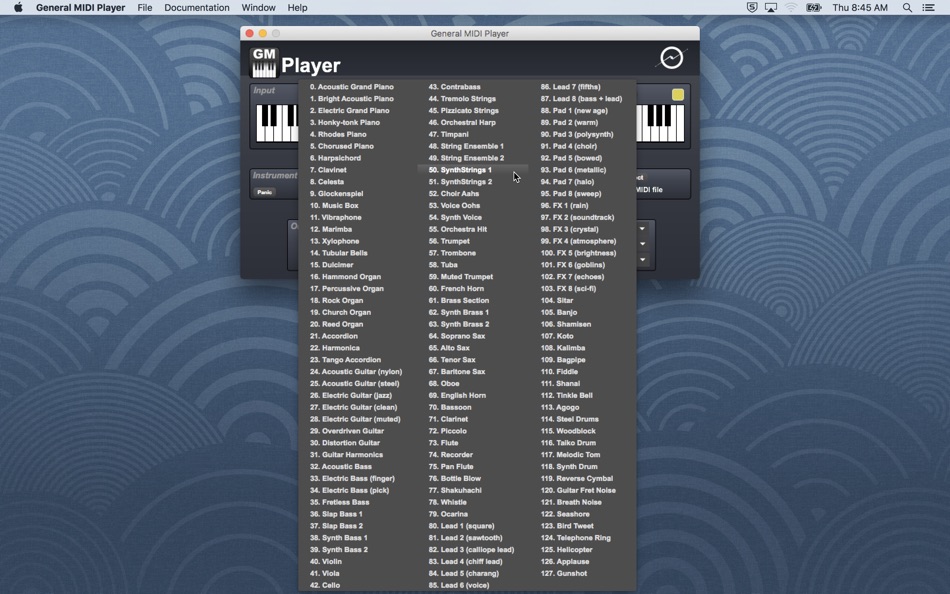Select 40. Violin
This screenshot has width=950, height=594.
coord(326,562)
